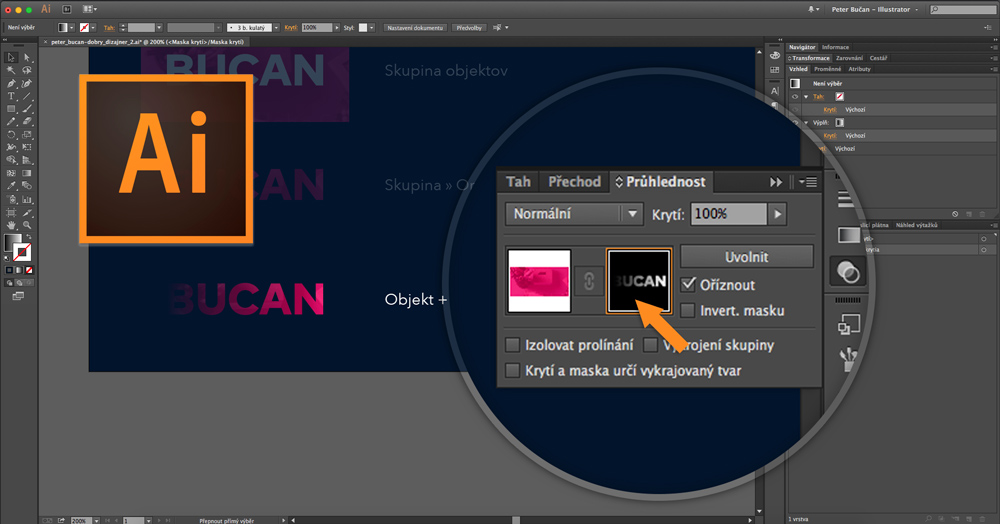The image size is (1000, 524).
Task: Select the Type tool
Action: click(11, 96)
